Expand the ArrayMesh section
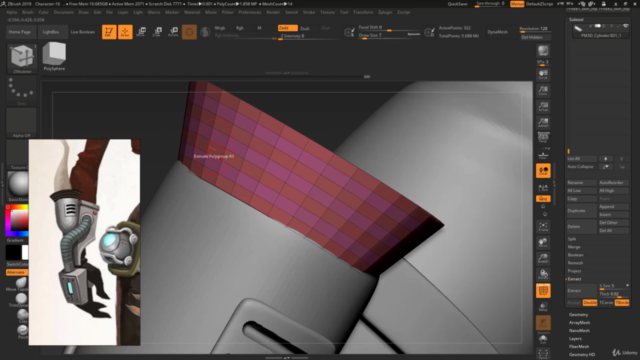640x360 pixels. [580, 322]
